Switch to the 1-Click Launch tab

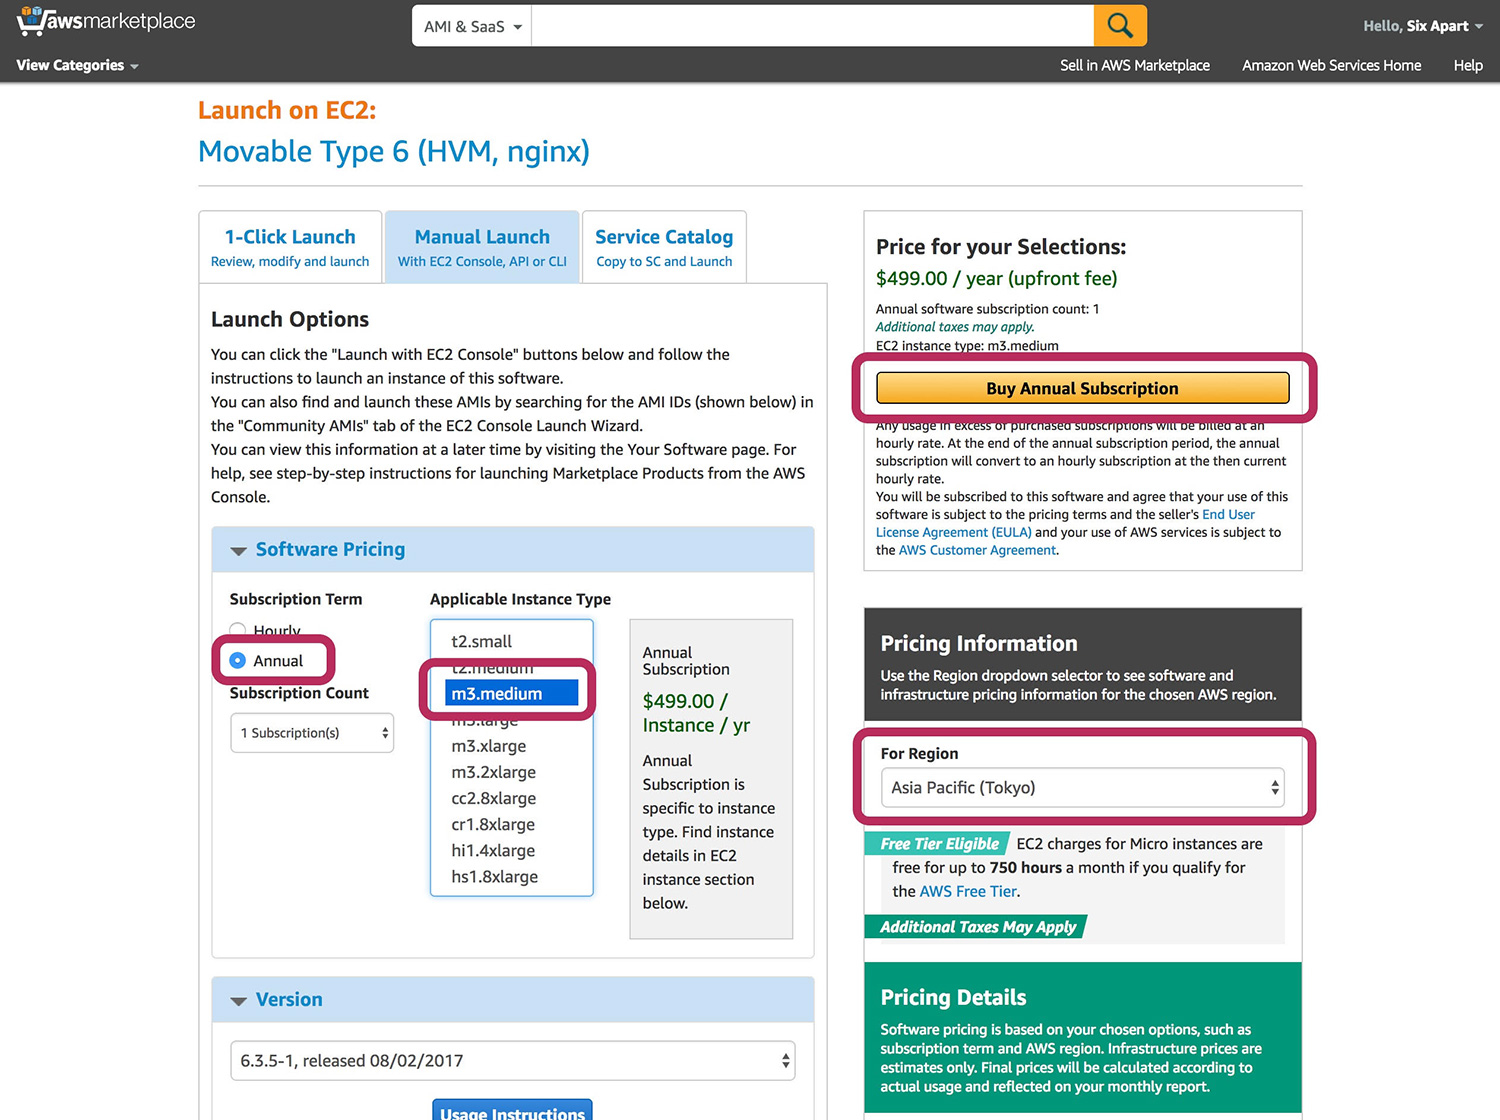(x=290, y=247)
